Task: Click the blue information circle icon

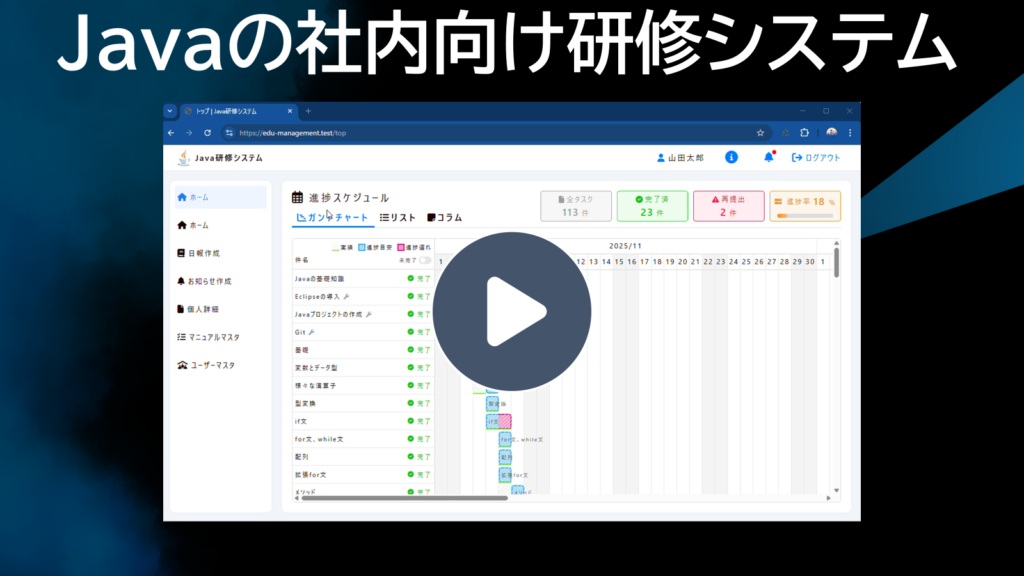Action: click(x=731, y=158)
